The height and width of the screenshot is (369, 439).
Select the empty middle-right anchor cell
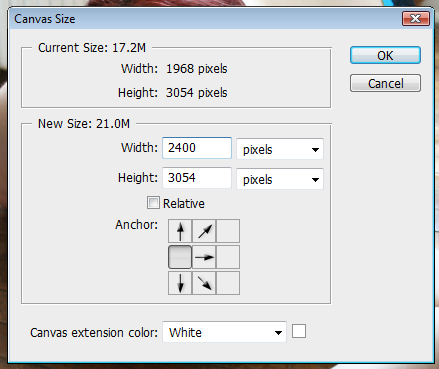228,257
